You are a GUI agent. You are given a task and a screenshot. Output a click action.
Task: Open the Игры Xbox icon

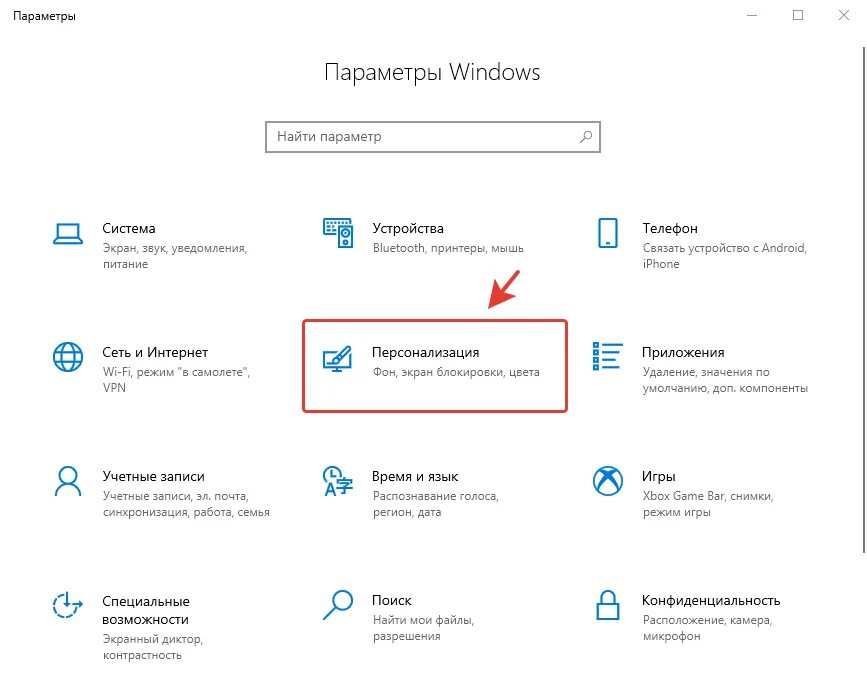608,481
